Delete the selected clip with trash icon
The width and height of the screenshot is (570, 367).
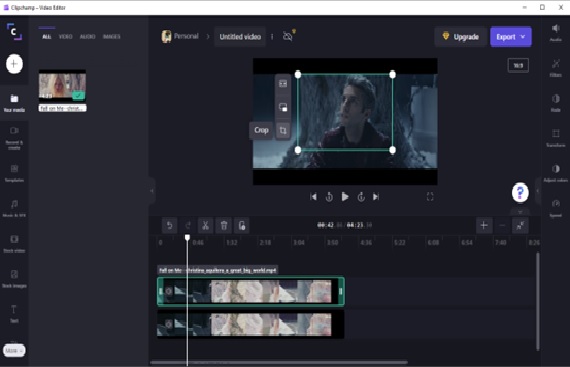point(224,226)
